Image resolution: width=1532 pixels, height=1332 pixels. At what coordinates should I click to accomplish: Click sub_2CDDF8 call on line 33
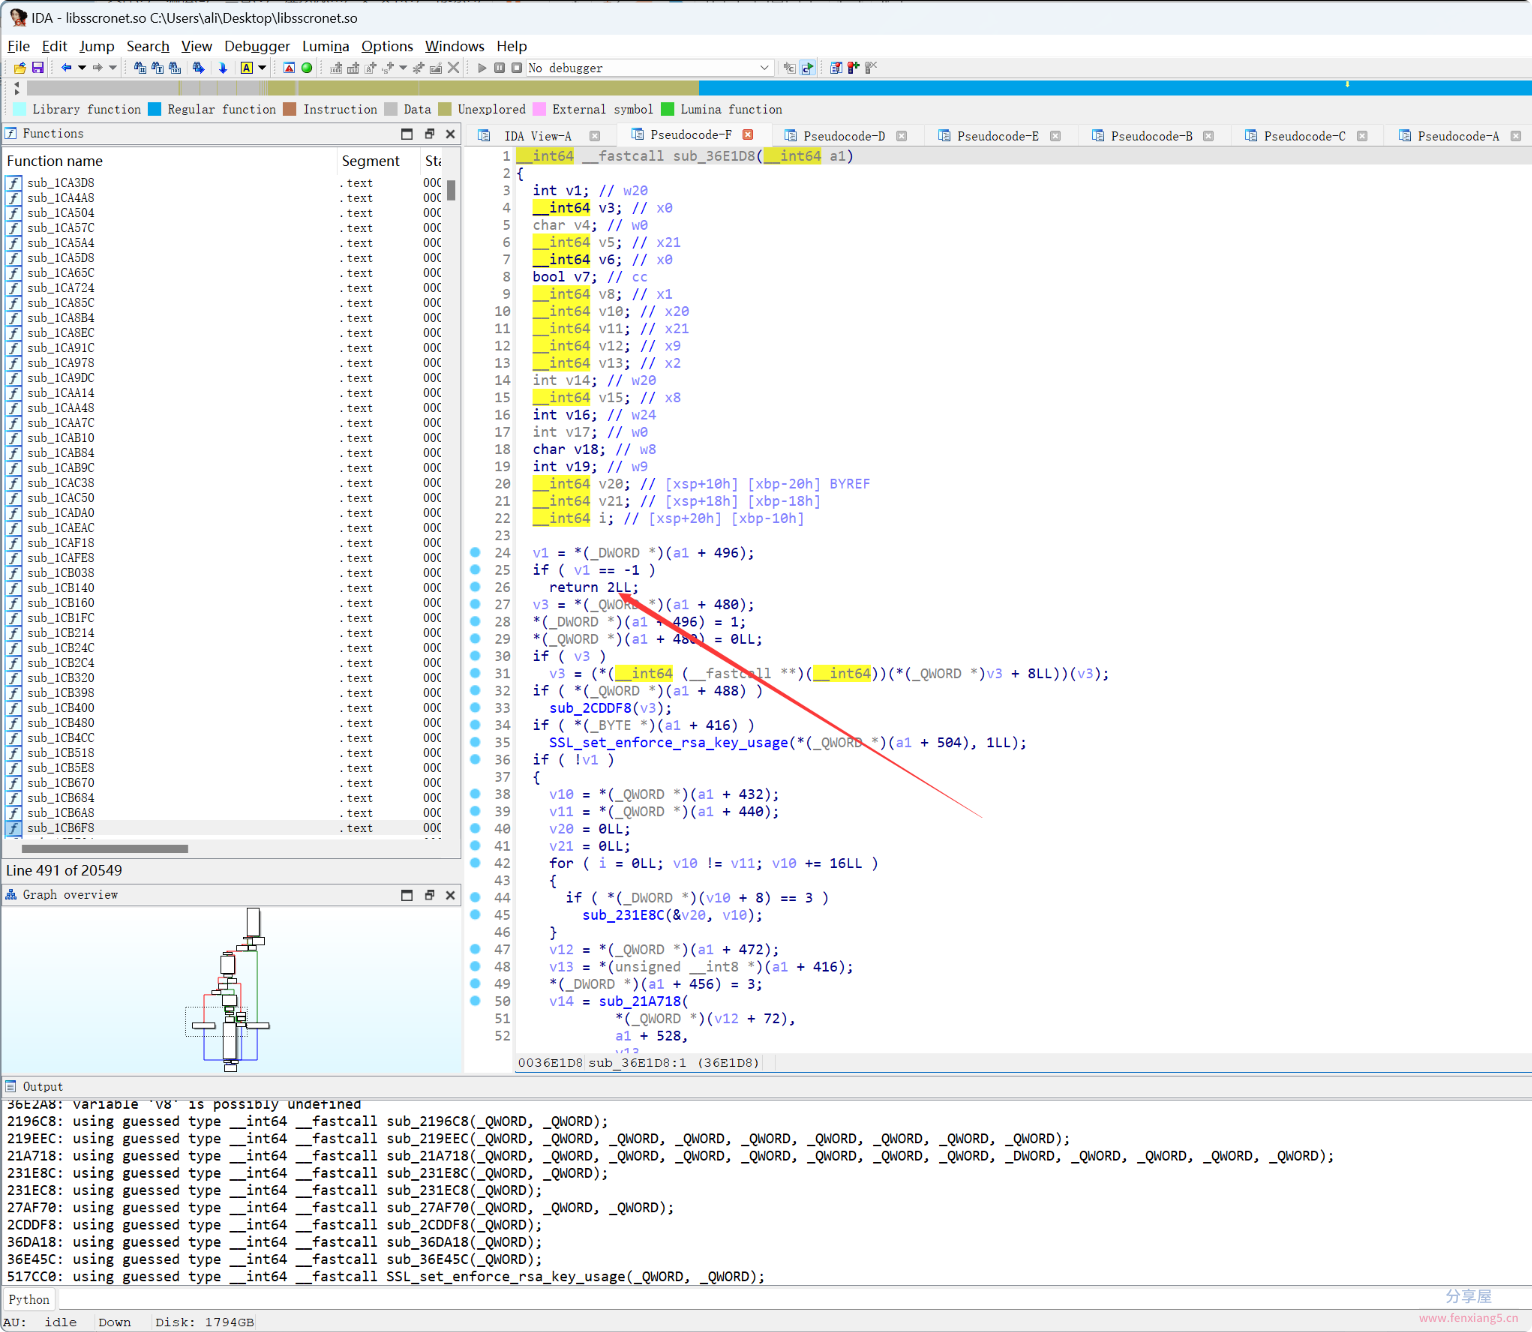click(x=590, y=708)
